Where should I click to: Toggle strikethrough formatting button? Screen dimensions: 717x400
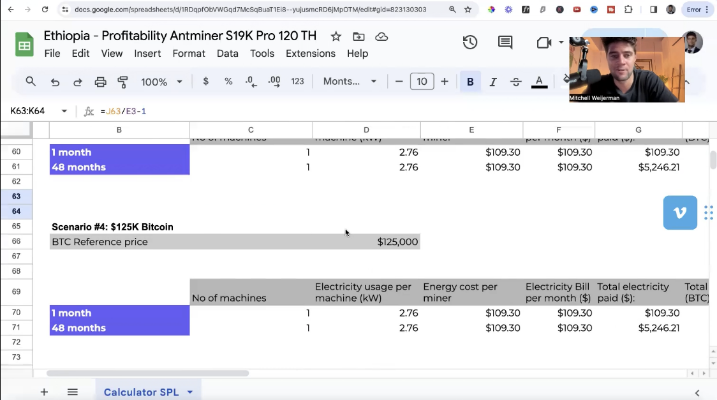(516, 82)
